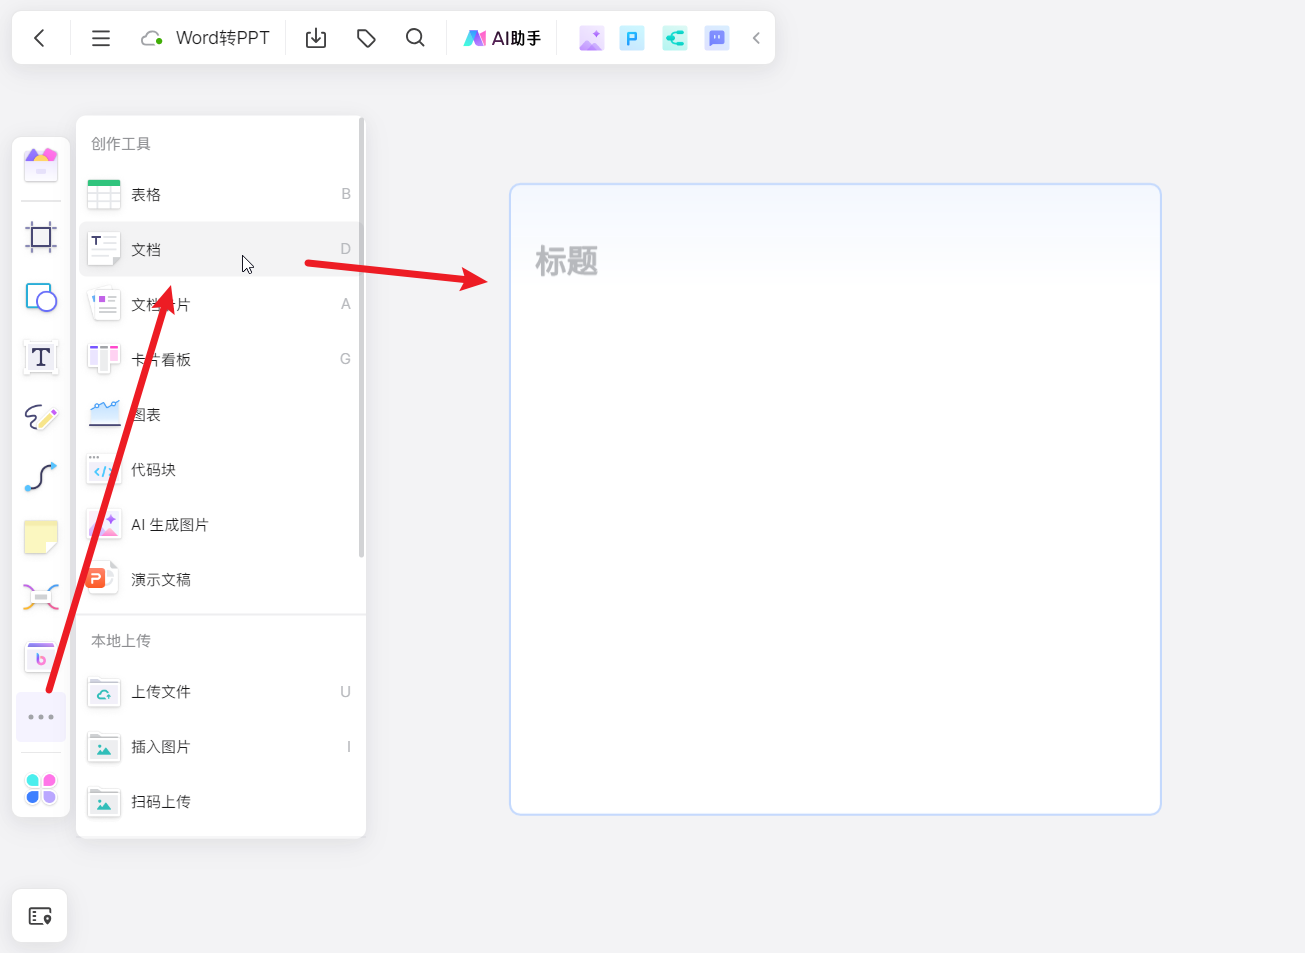Click the 标题 title placeholder in document
Image resolution: width=1305 pixels, height=953 pixels.
point(567,261)
